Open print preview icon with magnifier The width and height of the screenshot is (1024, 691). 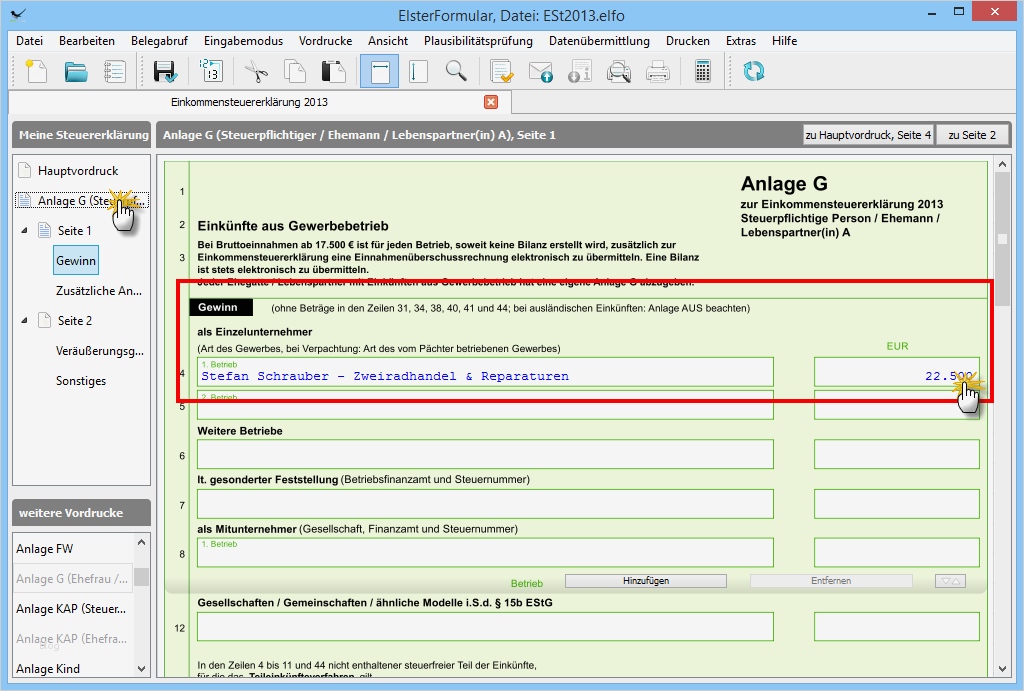[x=618, y=71]
